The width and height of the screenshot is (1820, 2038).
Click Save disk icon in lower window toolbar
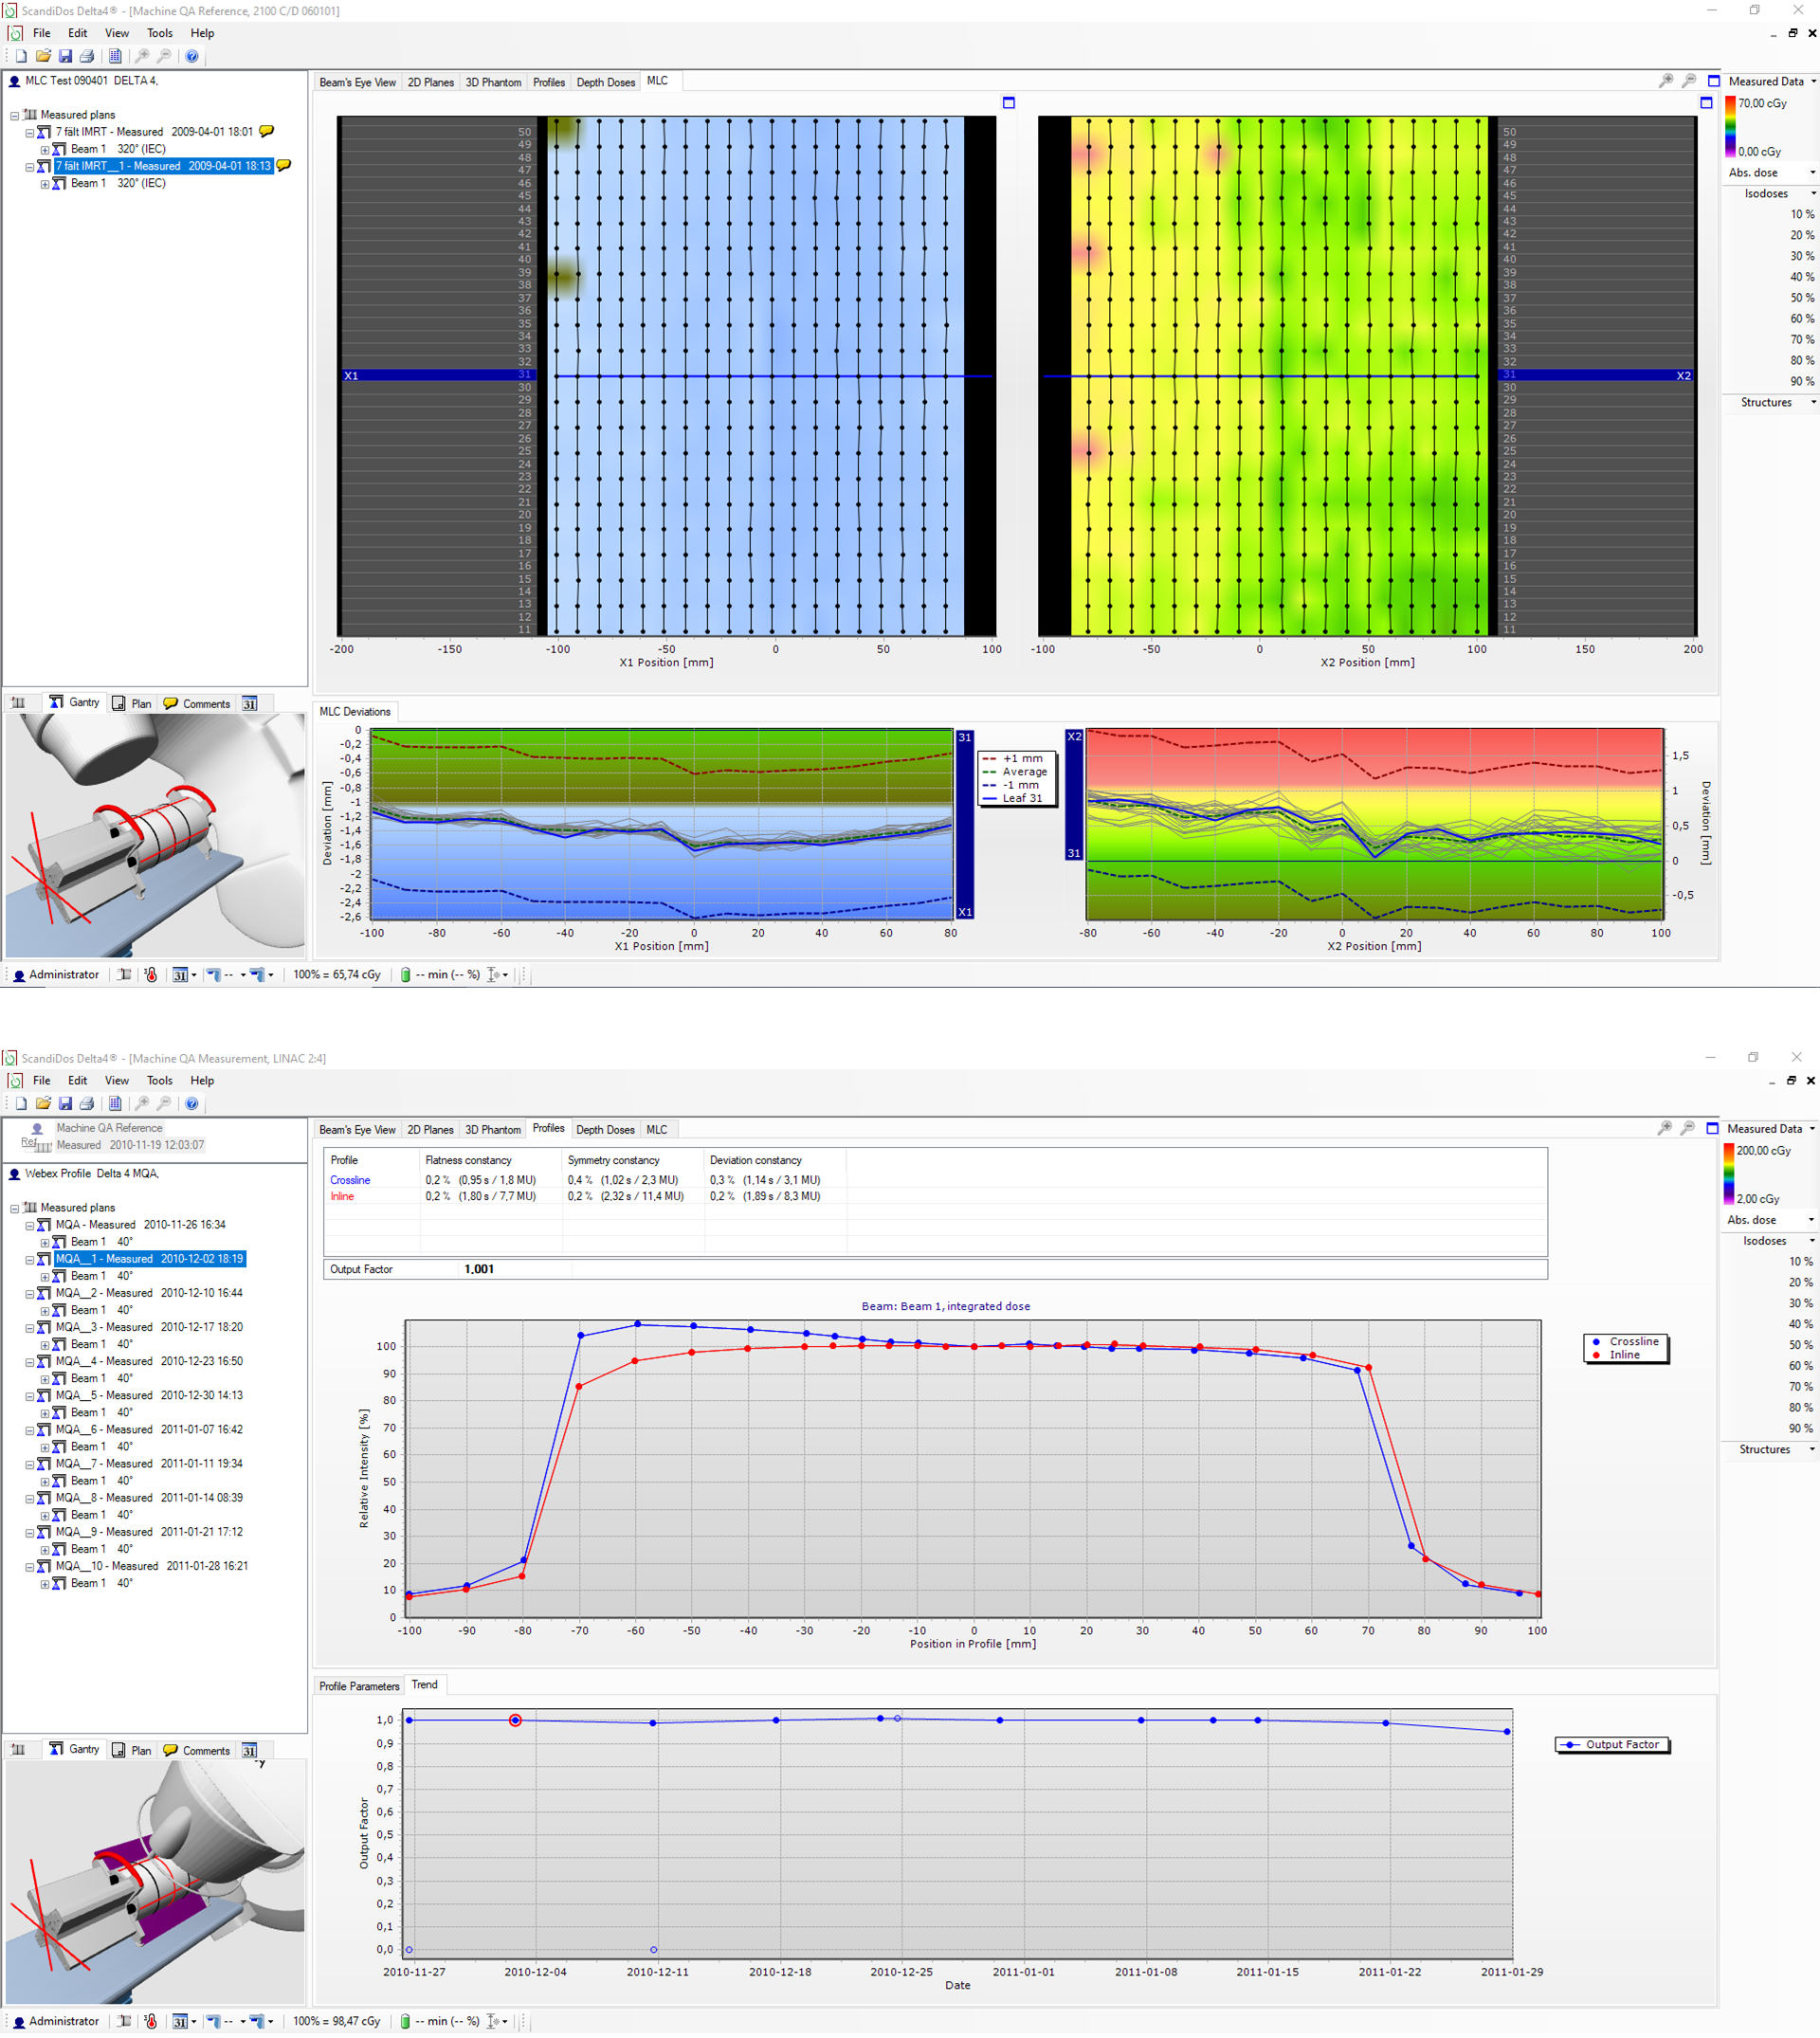(x=65, y=1103)
